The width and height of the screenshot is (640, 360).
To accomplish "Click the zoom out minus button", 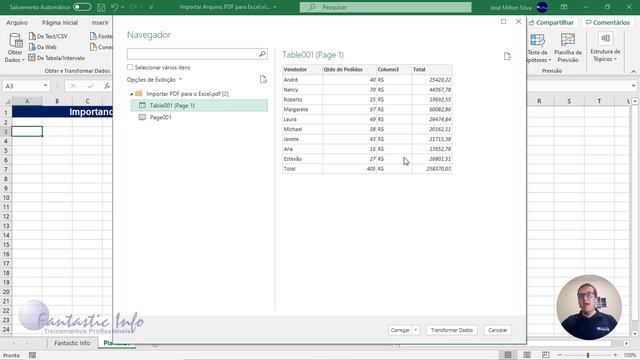I will click(x=560, y=356).
